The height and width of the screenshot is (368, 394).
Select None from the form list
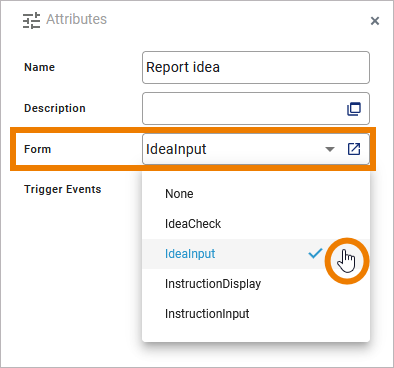(x=256, y=194)
